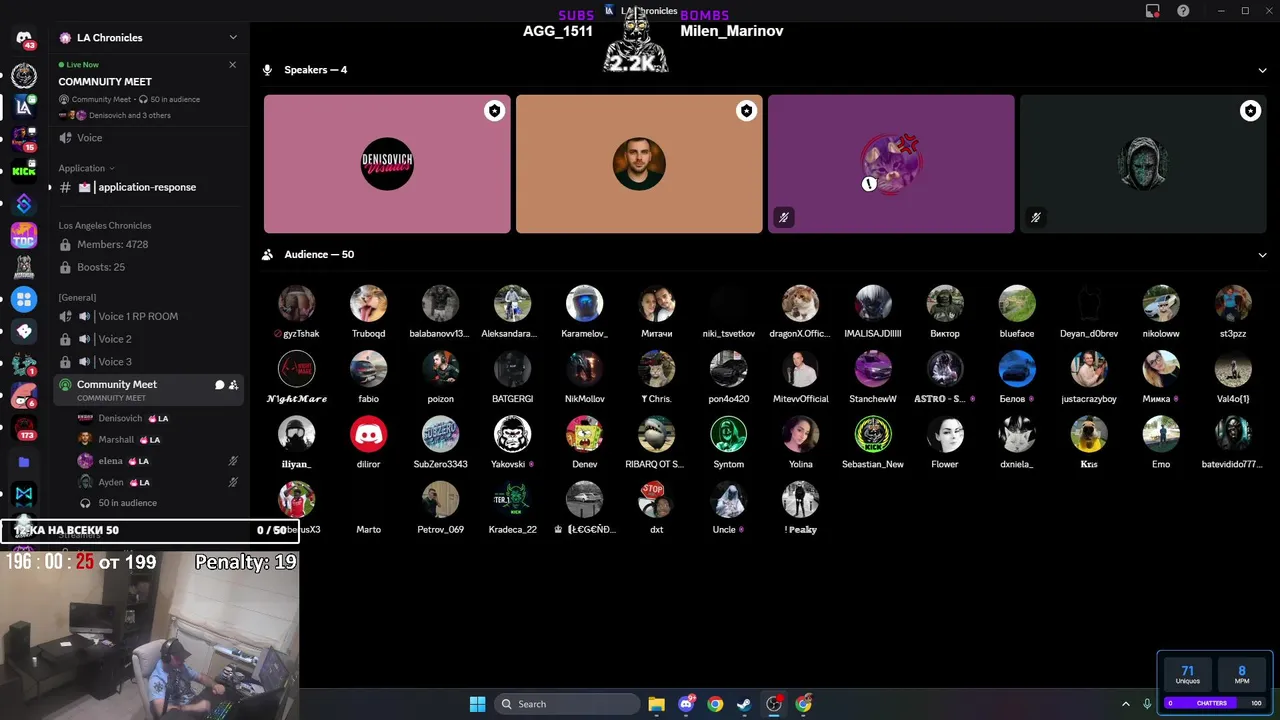Click moderator badge on second speaker tile
This screenshot has height=720, width=1280.
click(747, 111)
